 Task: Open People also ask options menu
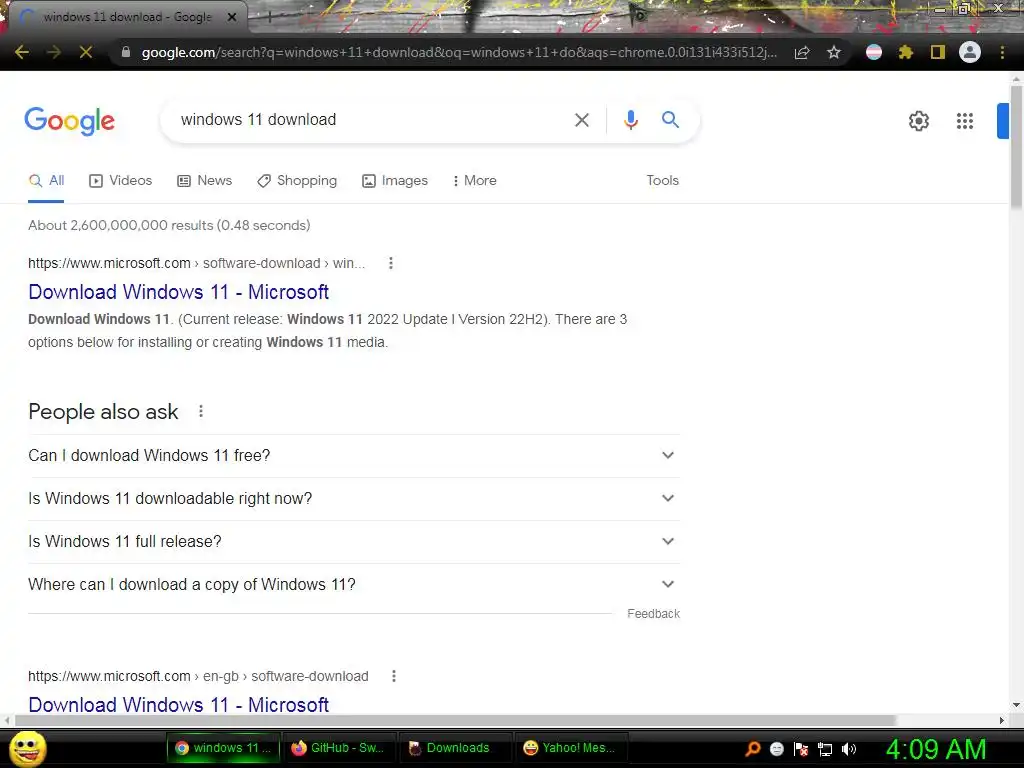click(x=200, y=411)
